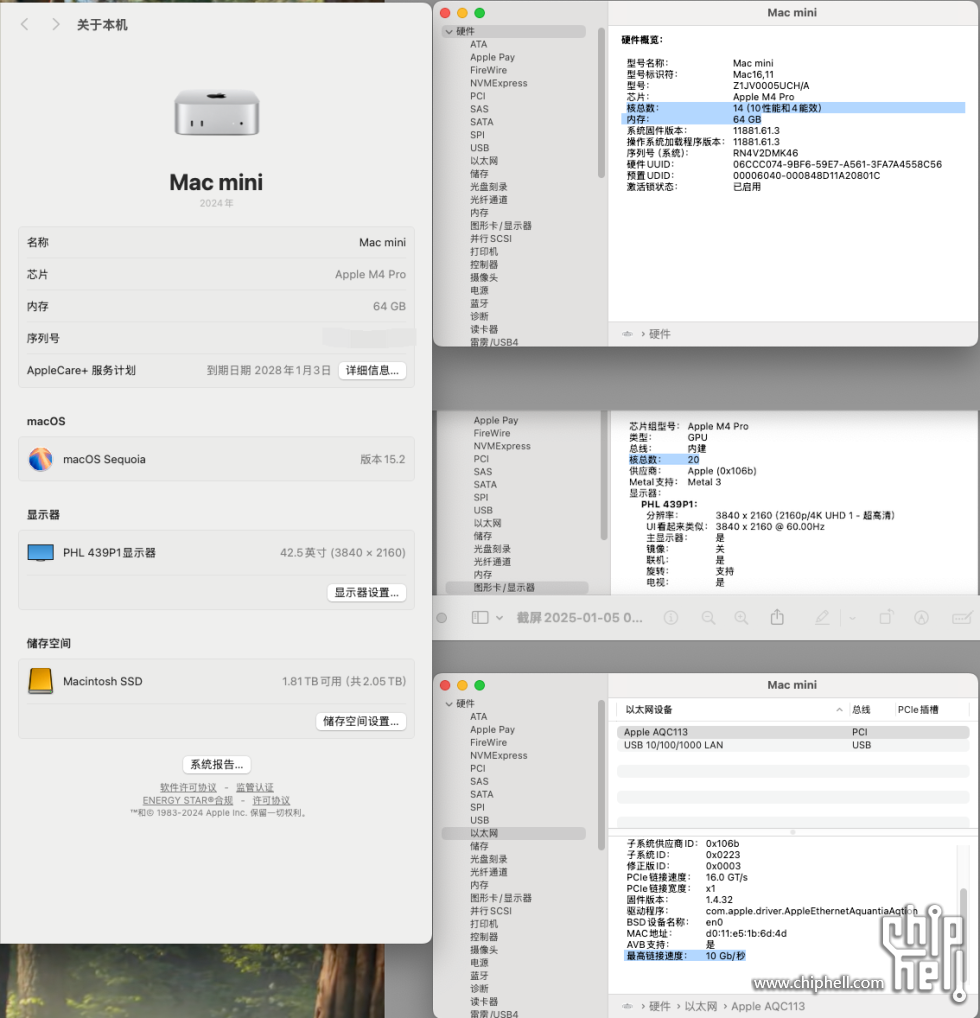Click the Macintosh SSD drive icon
The width and height of the screenshot is (980, 1018).
click(x=40, y=681)
